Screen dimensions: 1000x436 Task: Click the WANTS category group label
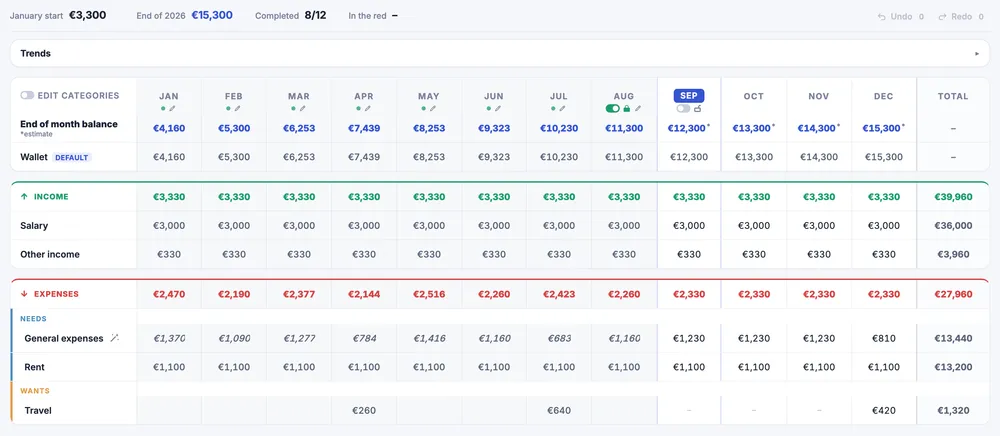(x=34, y=391)
